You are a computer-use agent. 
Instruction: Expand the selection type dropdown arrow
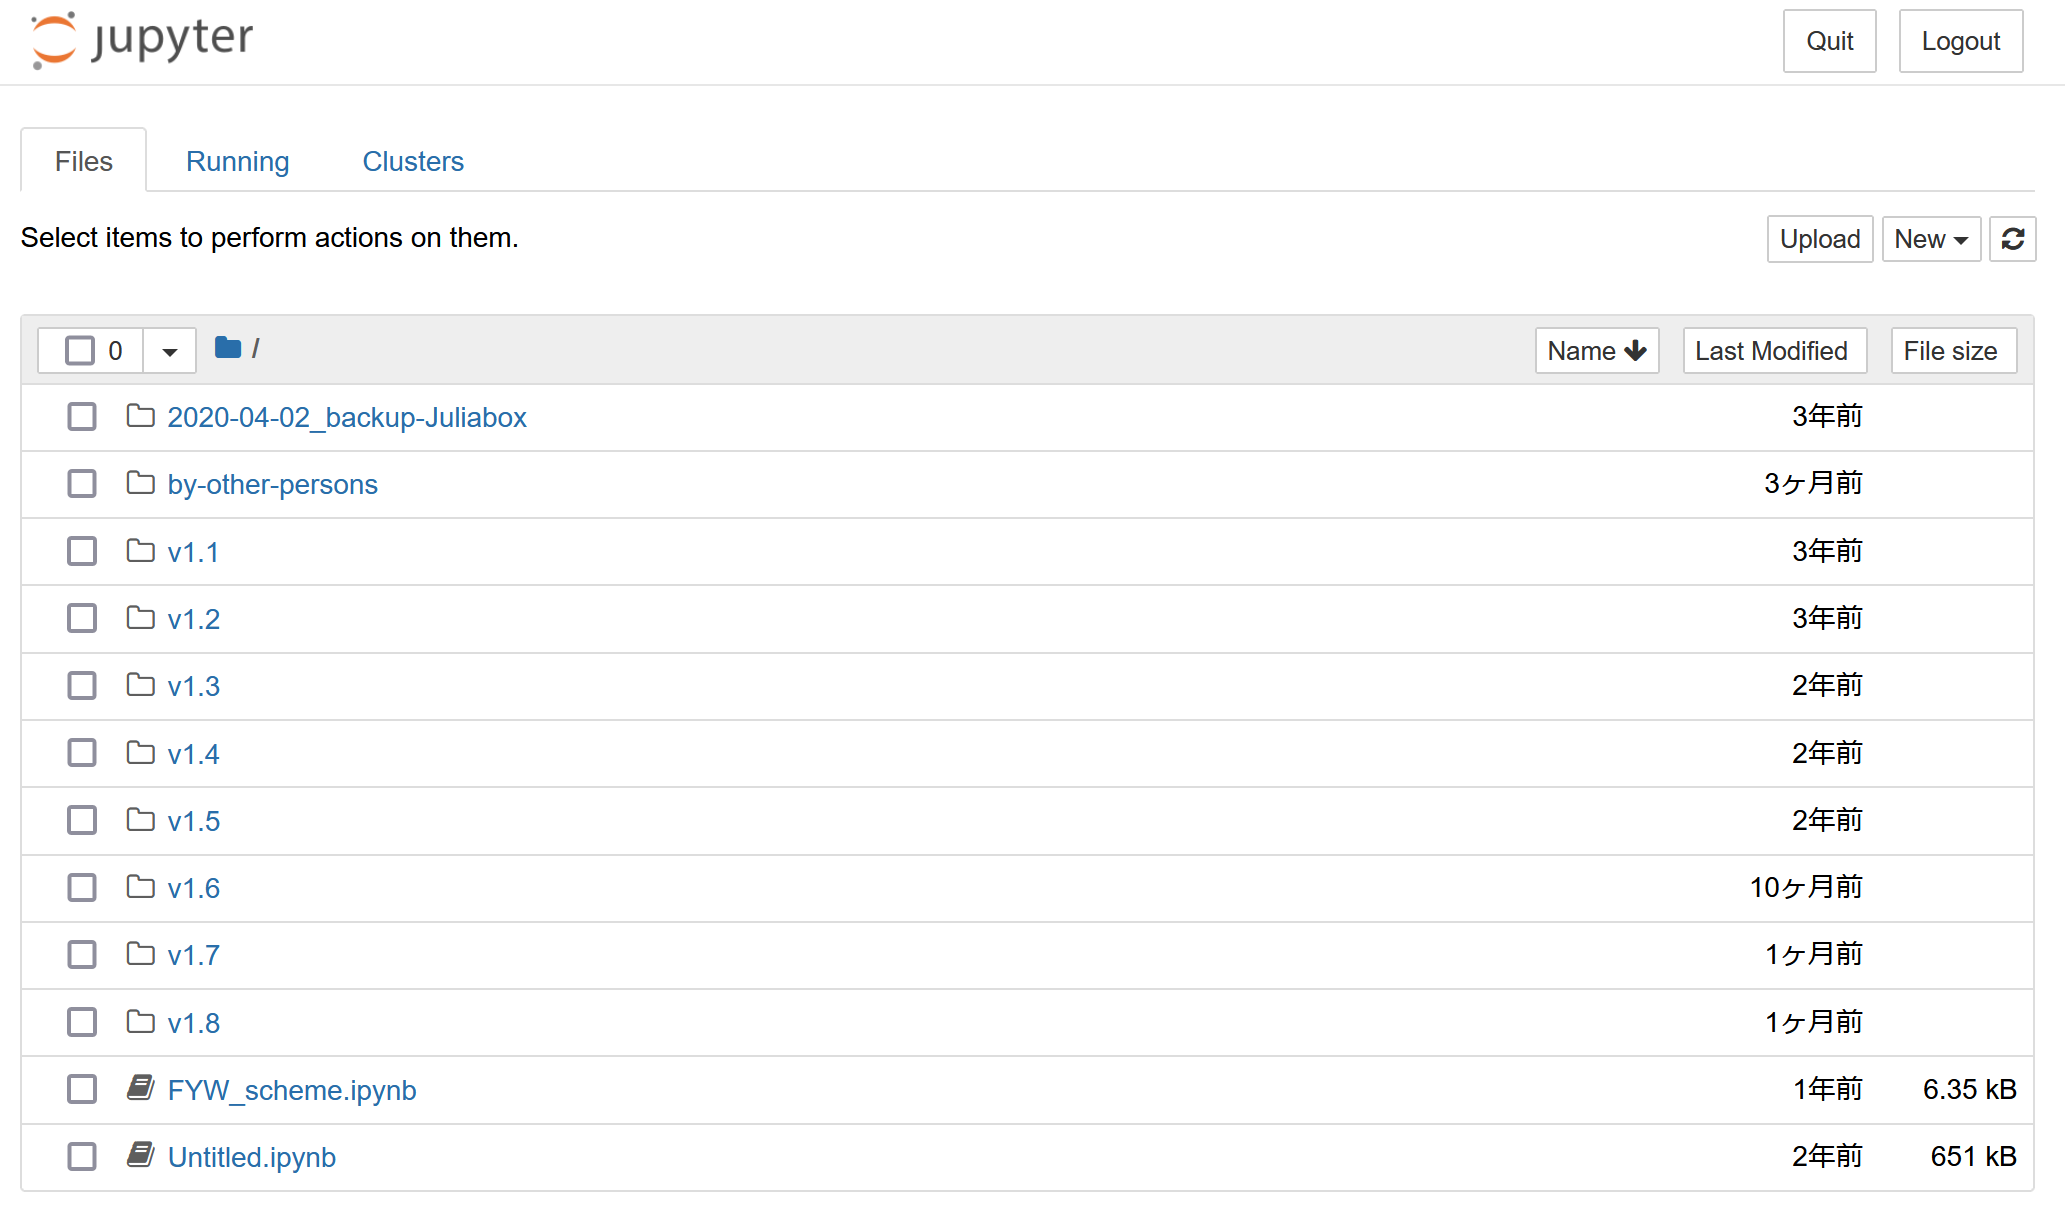(169, 351)
